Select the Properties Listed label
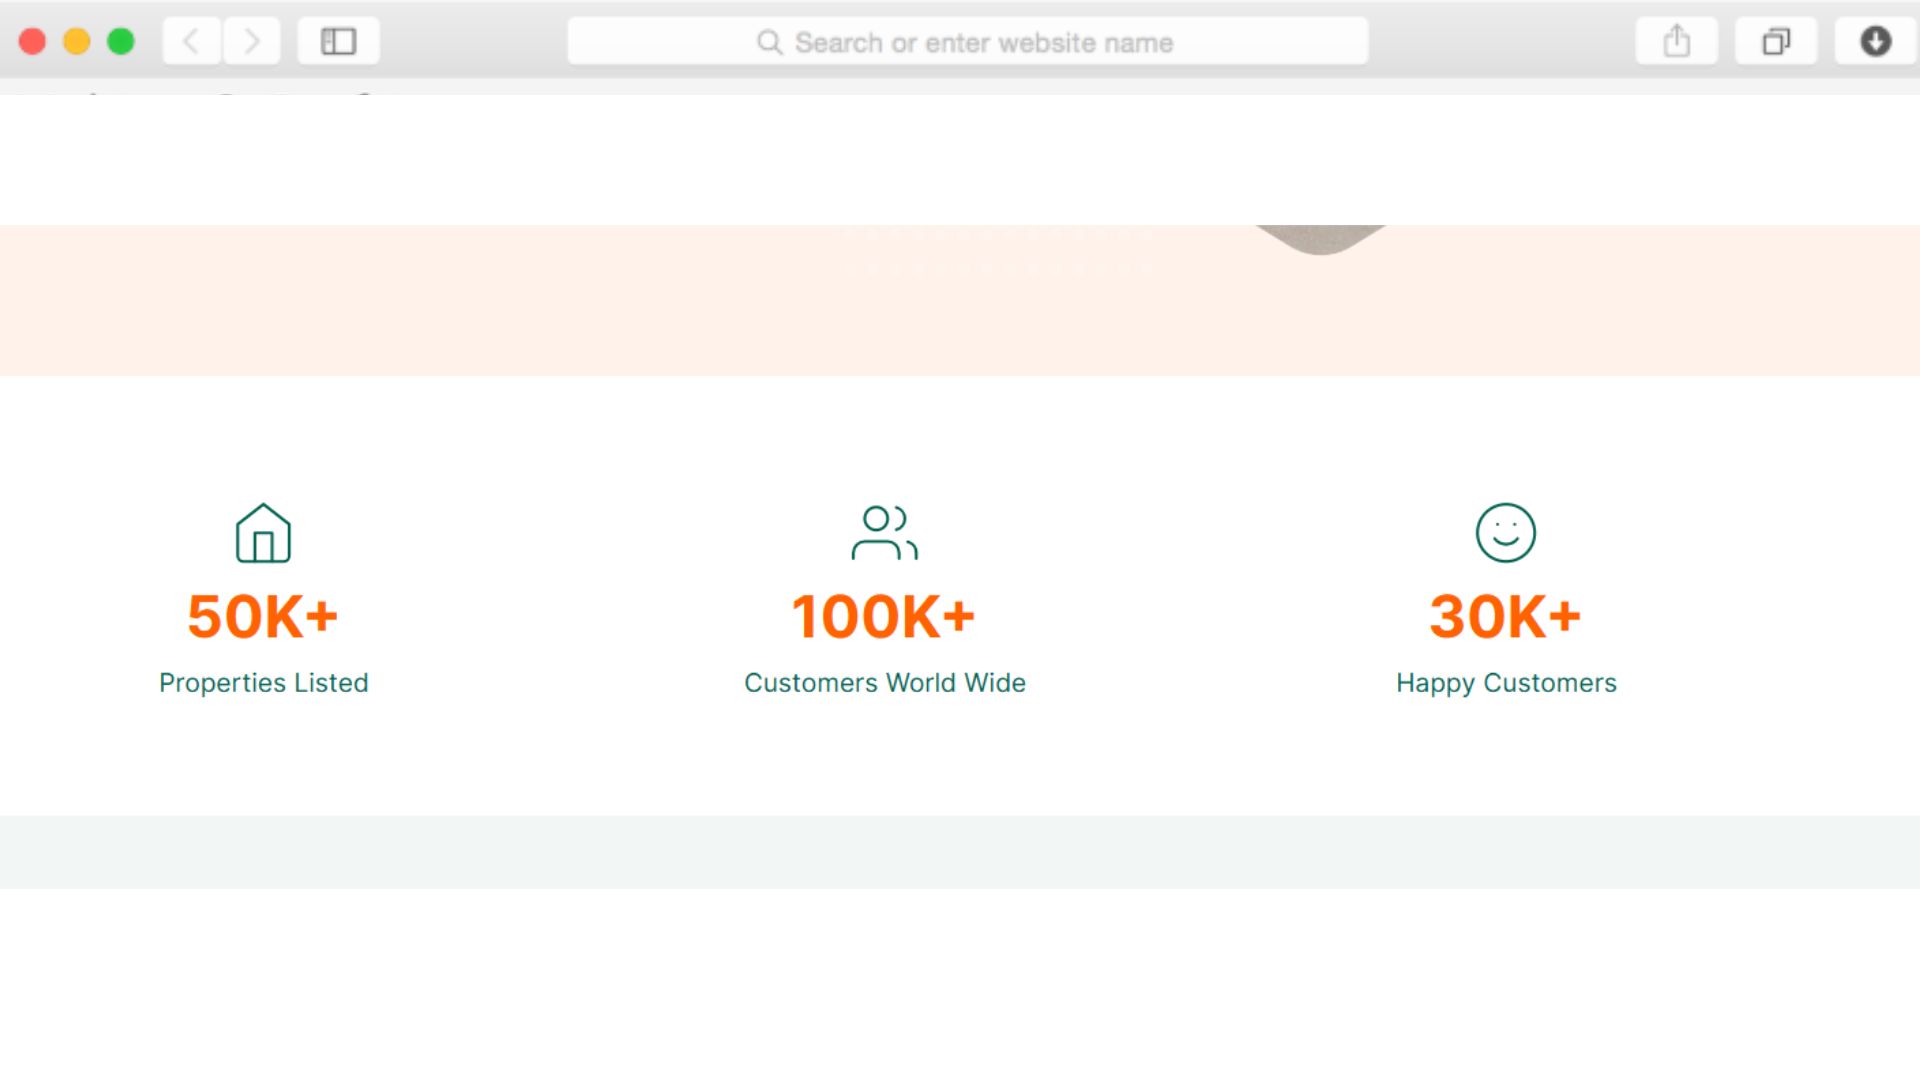This screenshot has width=1920, height=1080. 263,683
